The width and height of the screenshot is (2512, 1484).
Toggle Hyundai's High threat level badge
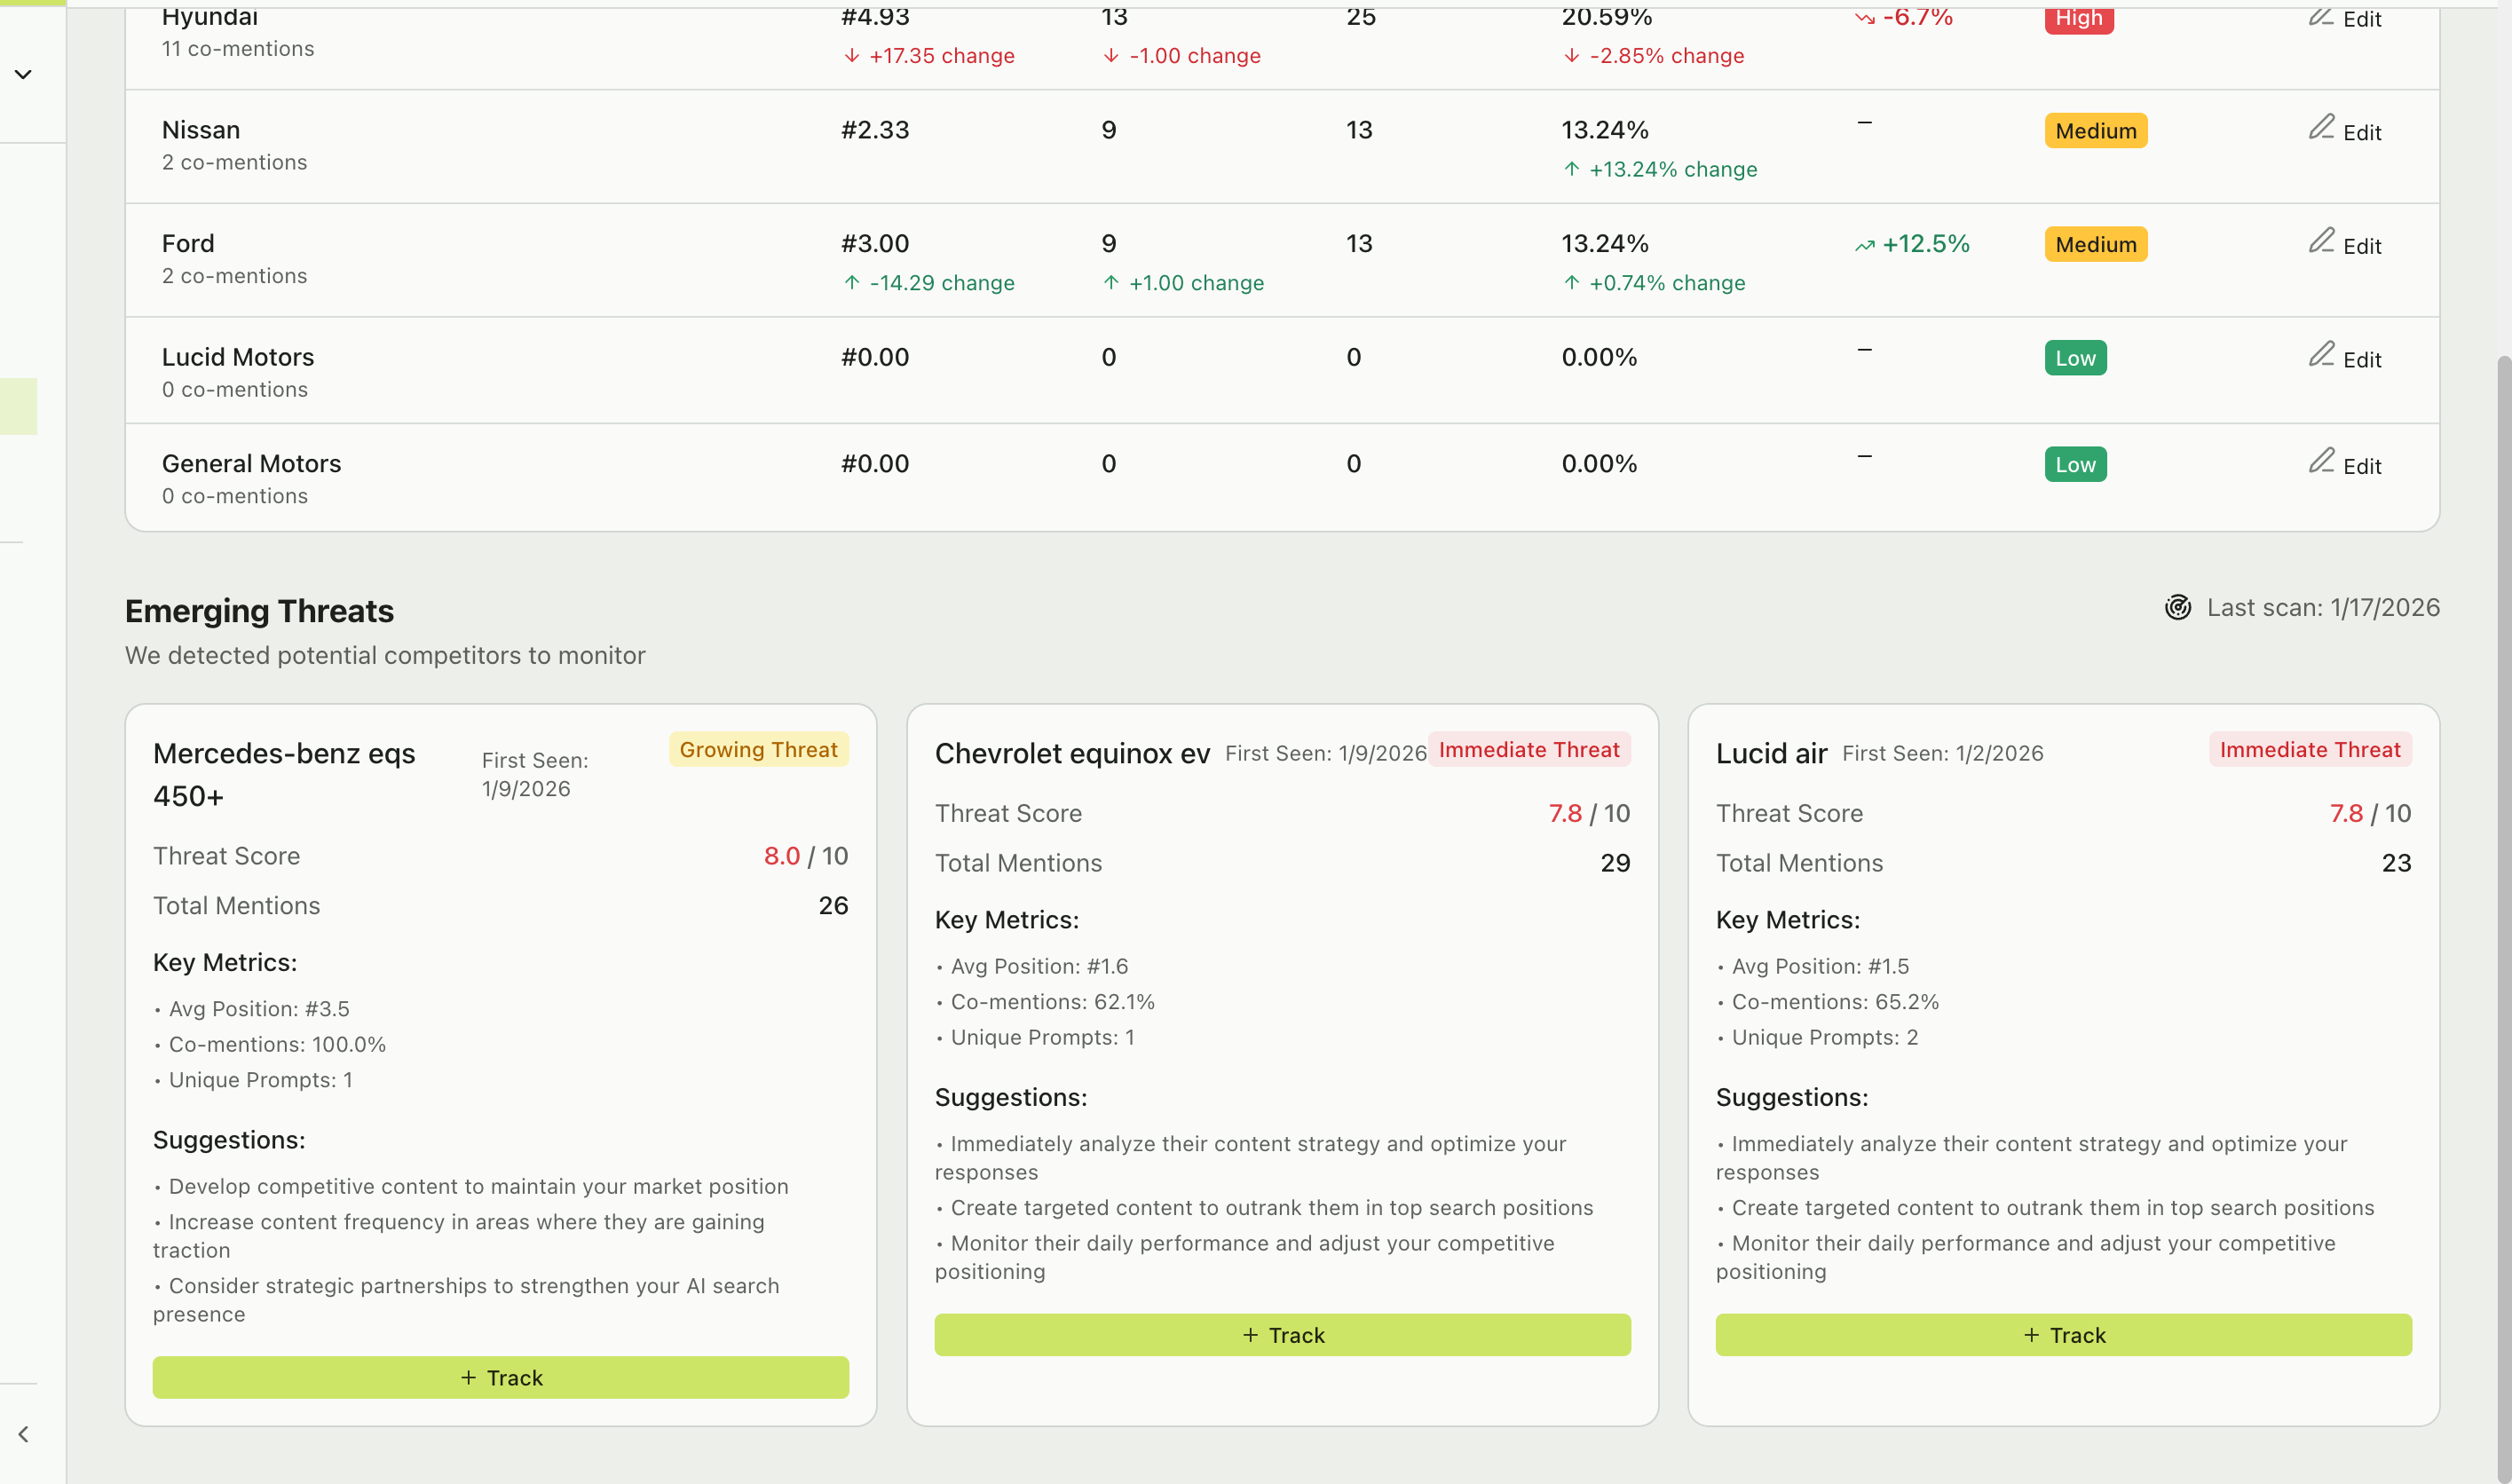point(2078,18)
